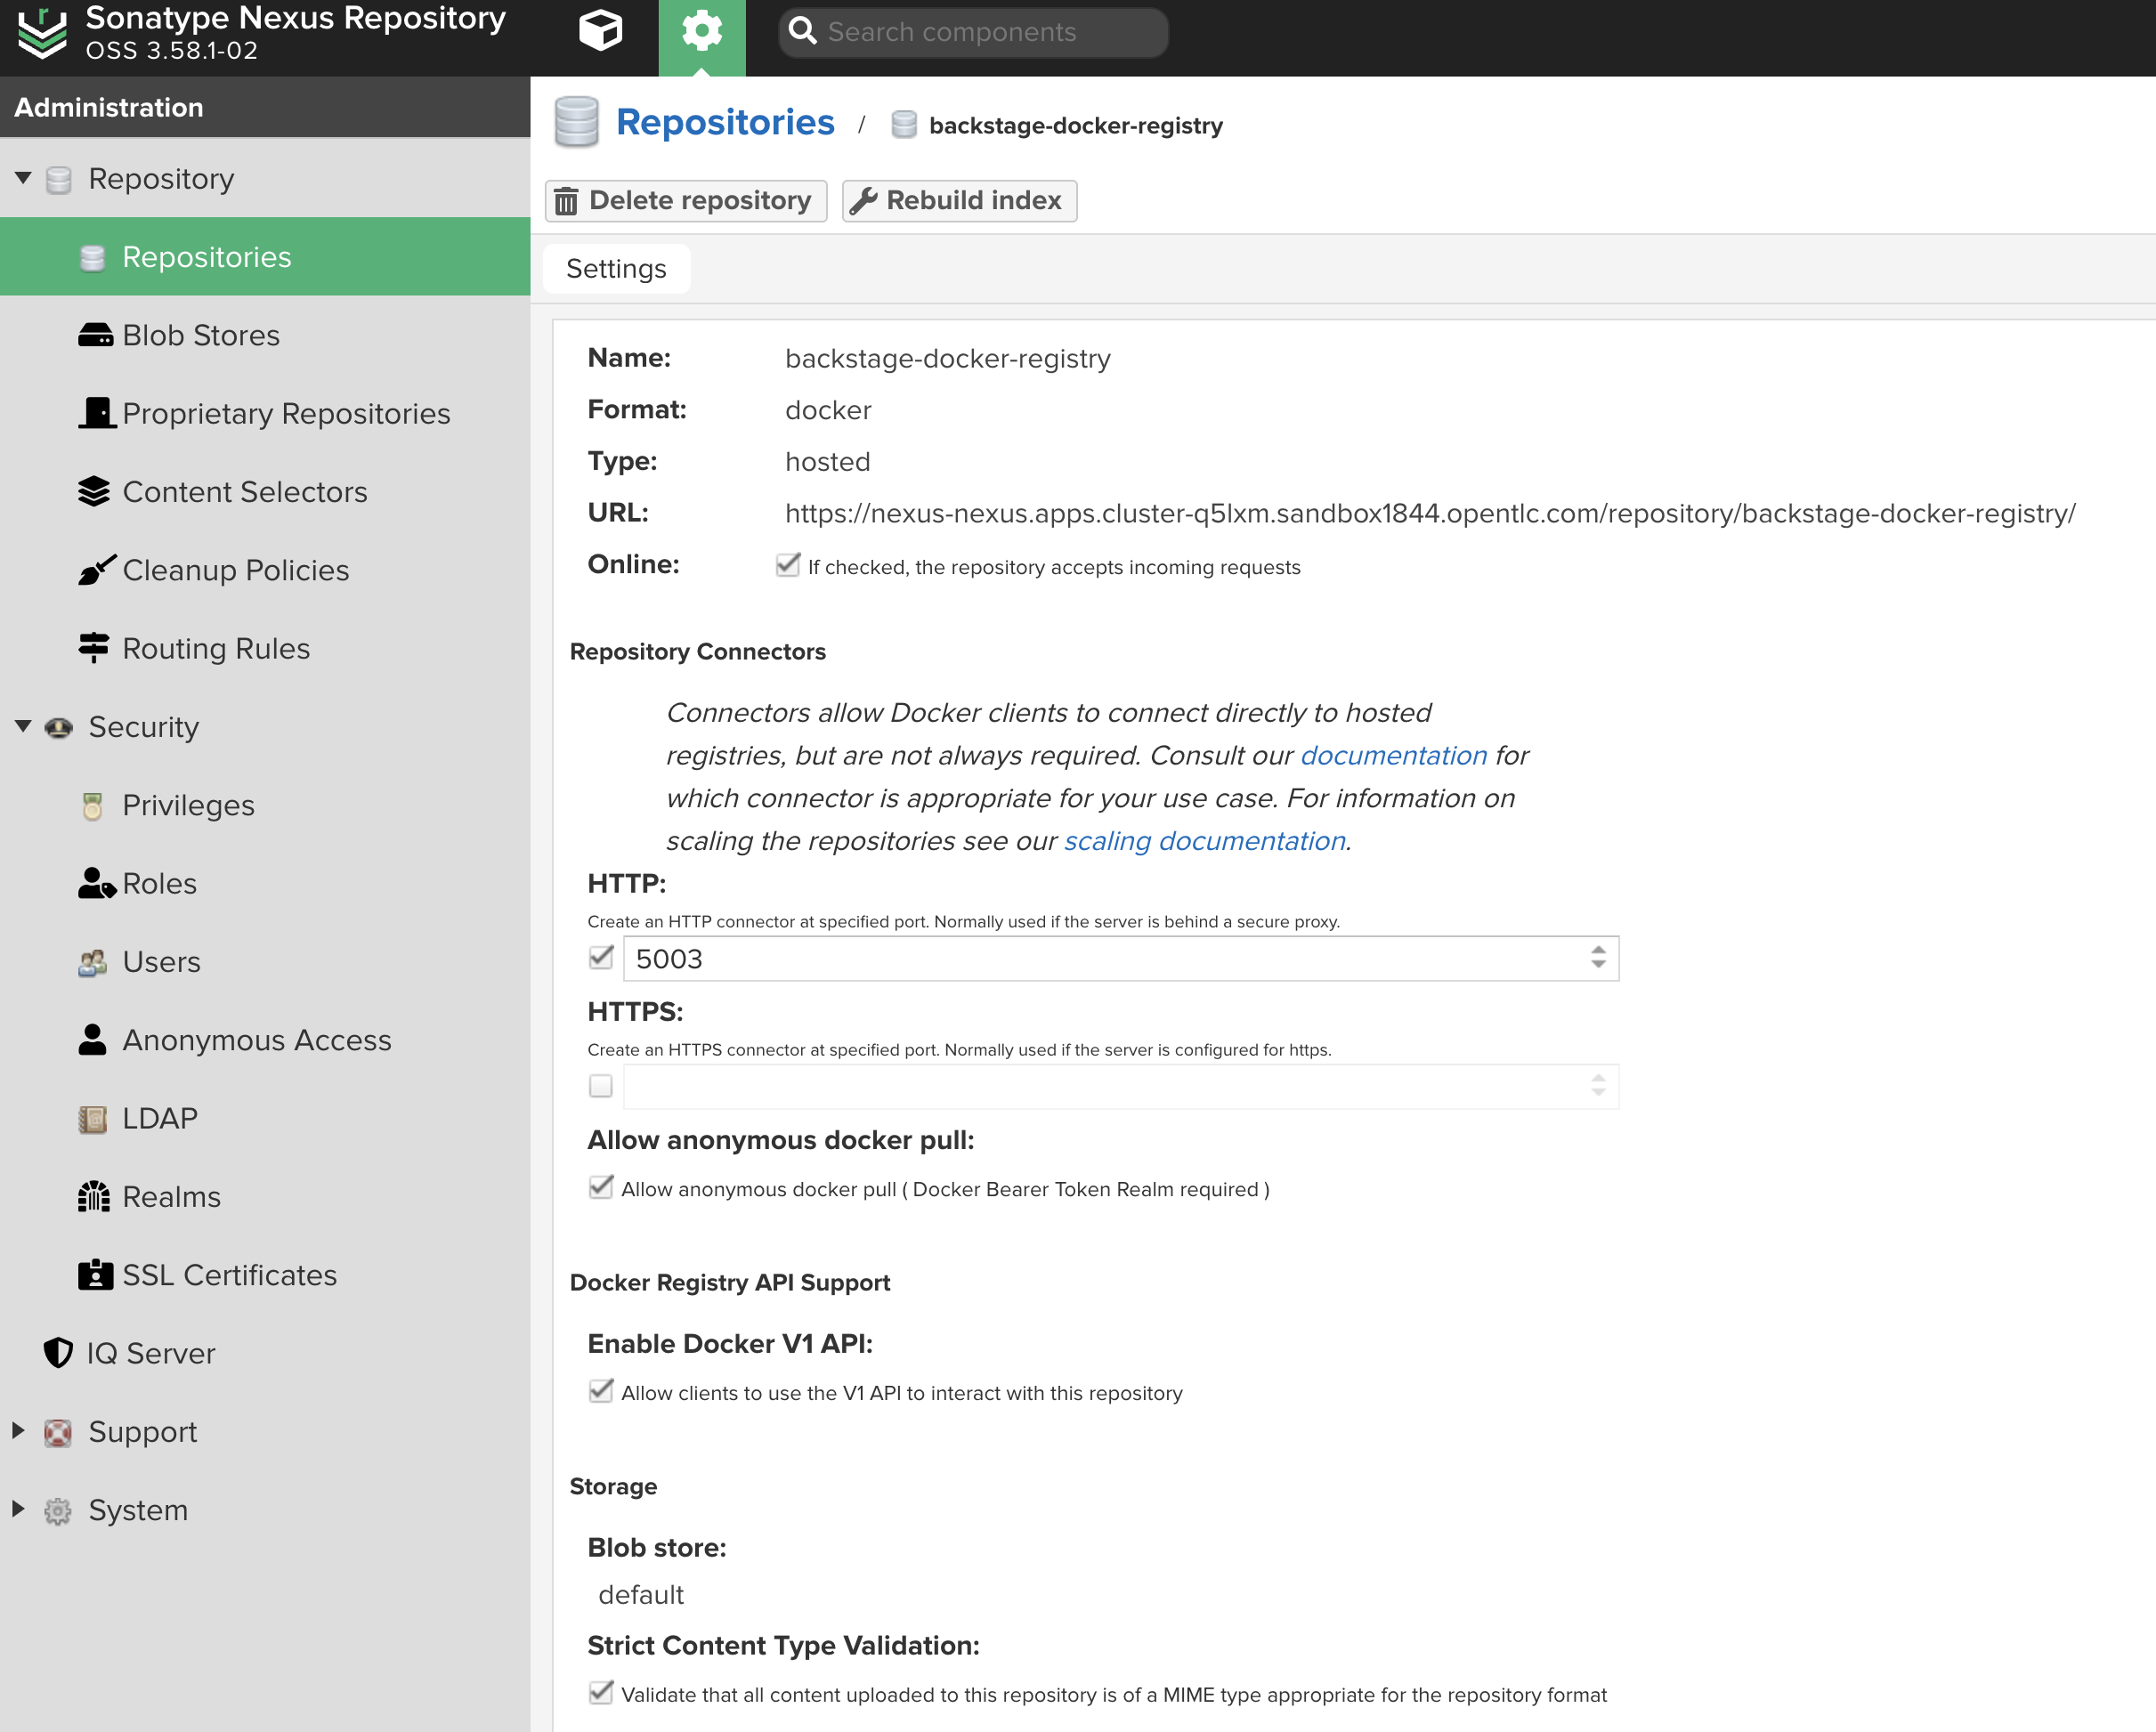This screenshot has width=2156, height=1732.
Task: Click the Realms icon
Action: tap(94, 1196)
